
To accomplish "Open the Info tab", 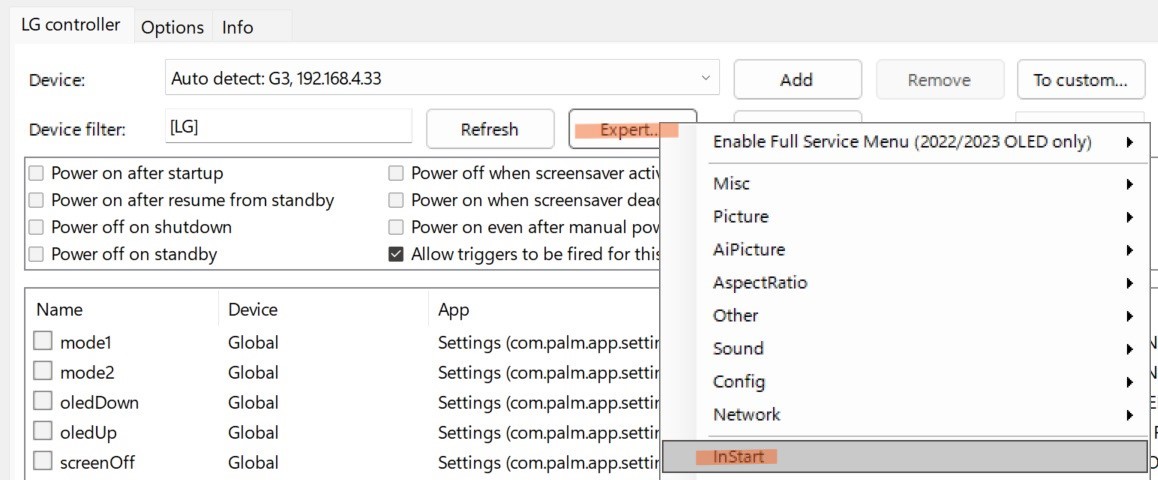I will (x=237, y=27).
